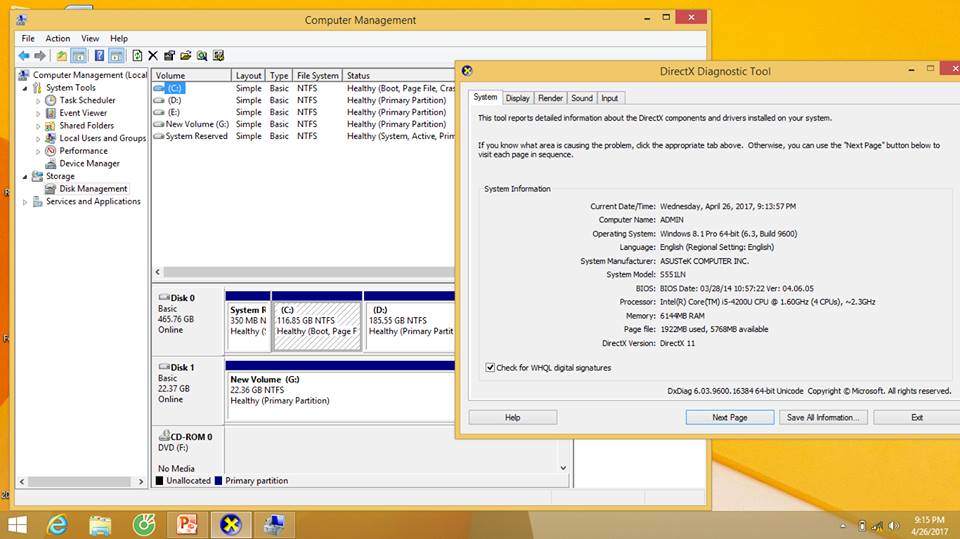
Task: Open the File menu
Action: (x=28, y=38)
